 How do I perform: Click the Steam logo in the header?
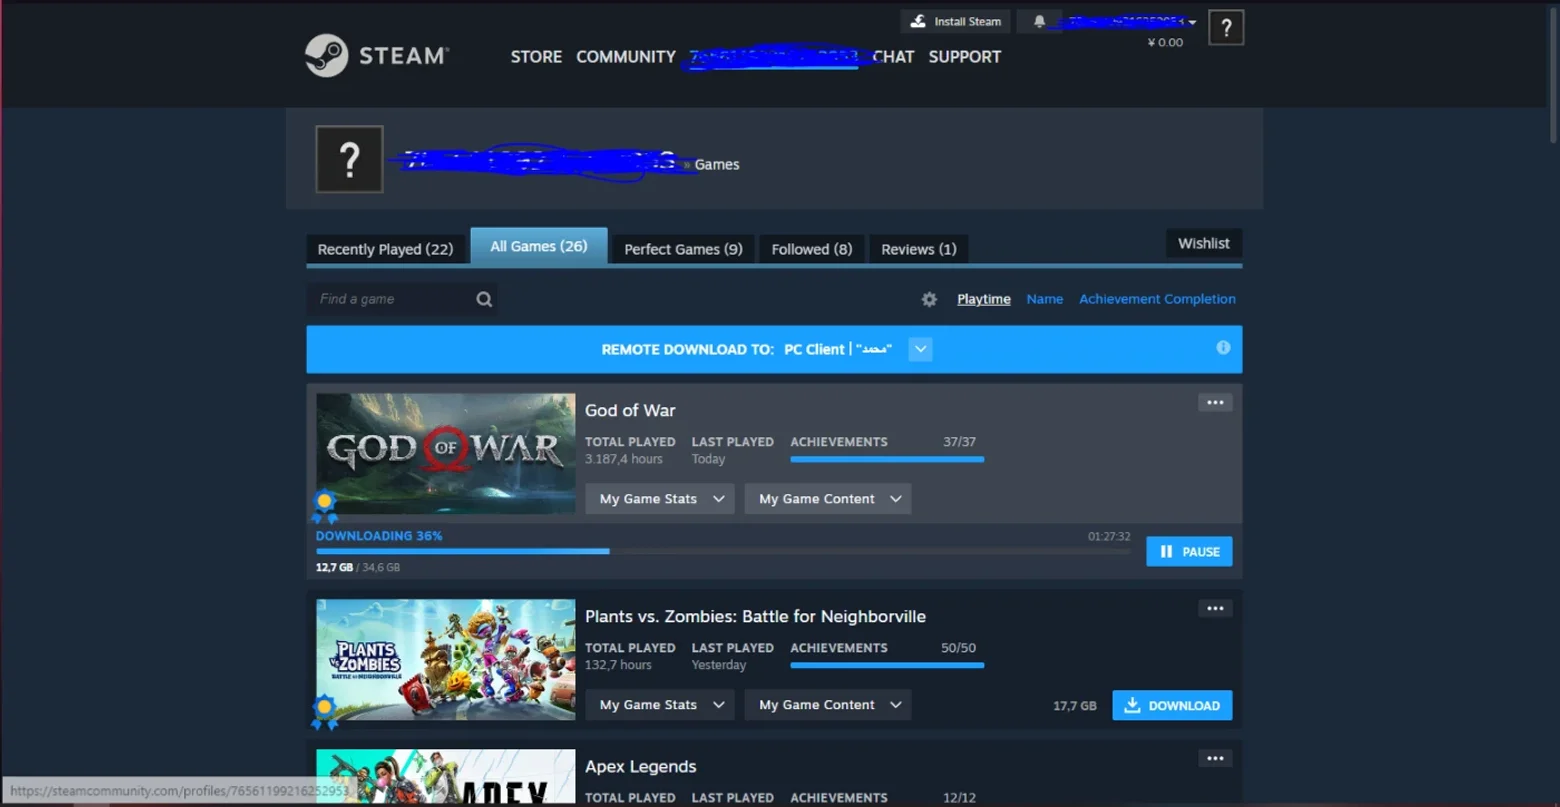click(377, 56)
